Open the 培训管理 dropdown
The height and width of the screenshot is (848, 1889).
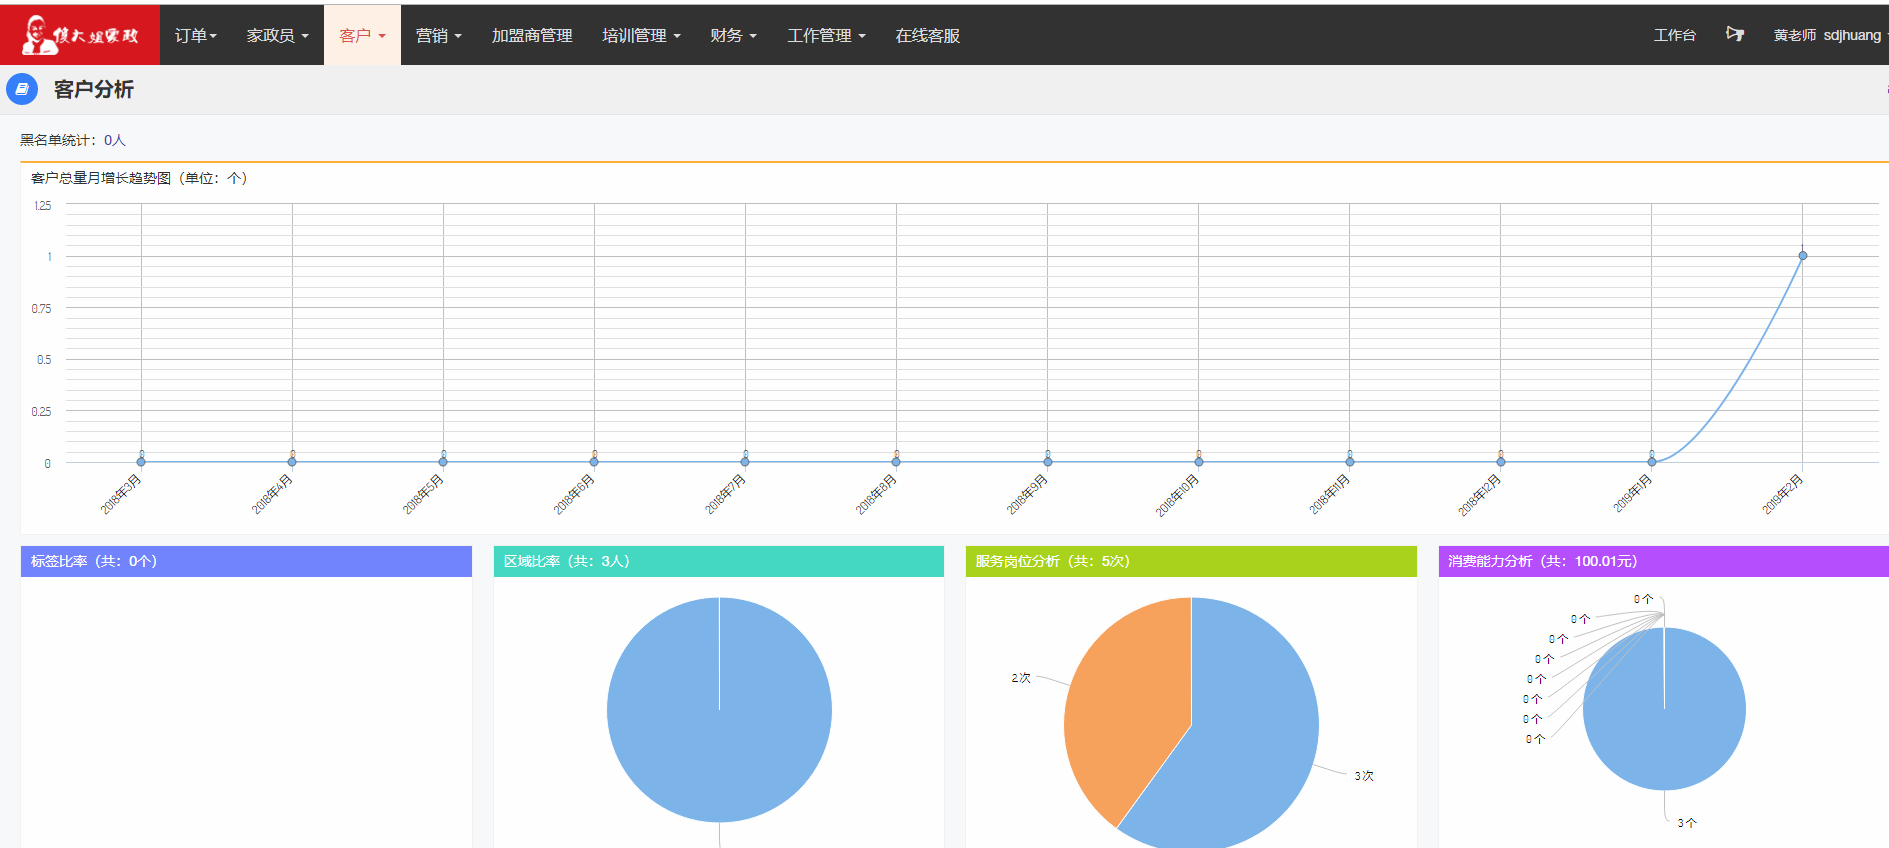click(x=642, y=35)
